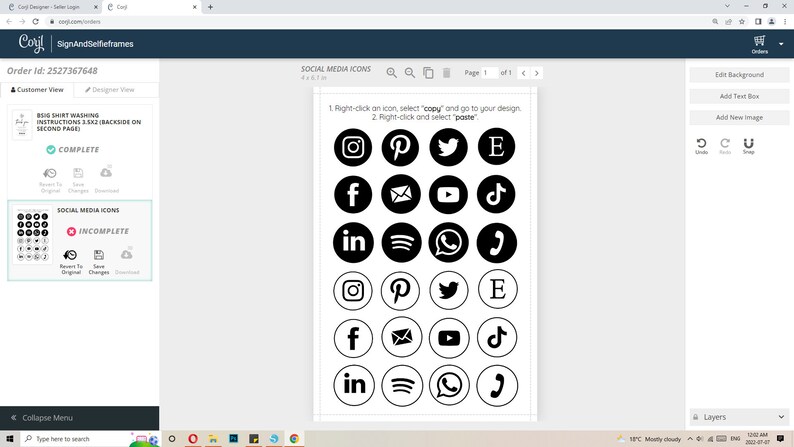794x447 pixels.
Task: Select the black filled Spotify icon
Action: pyautogui.click(x=401, y=242)
